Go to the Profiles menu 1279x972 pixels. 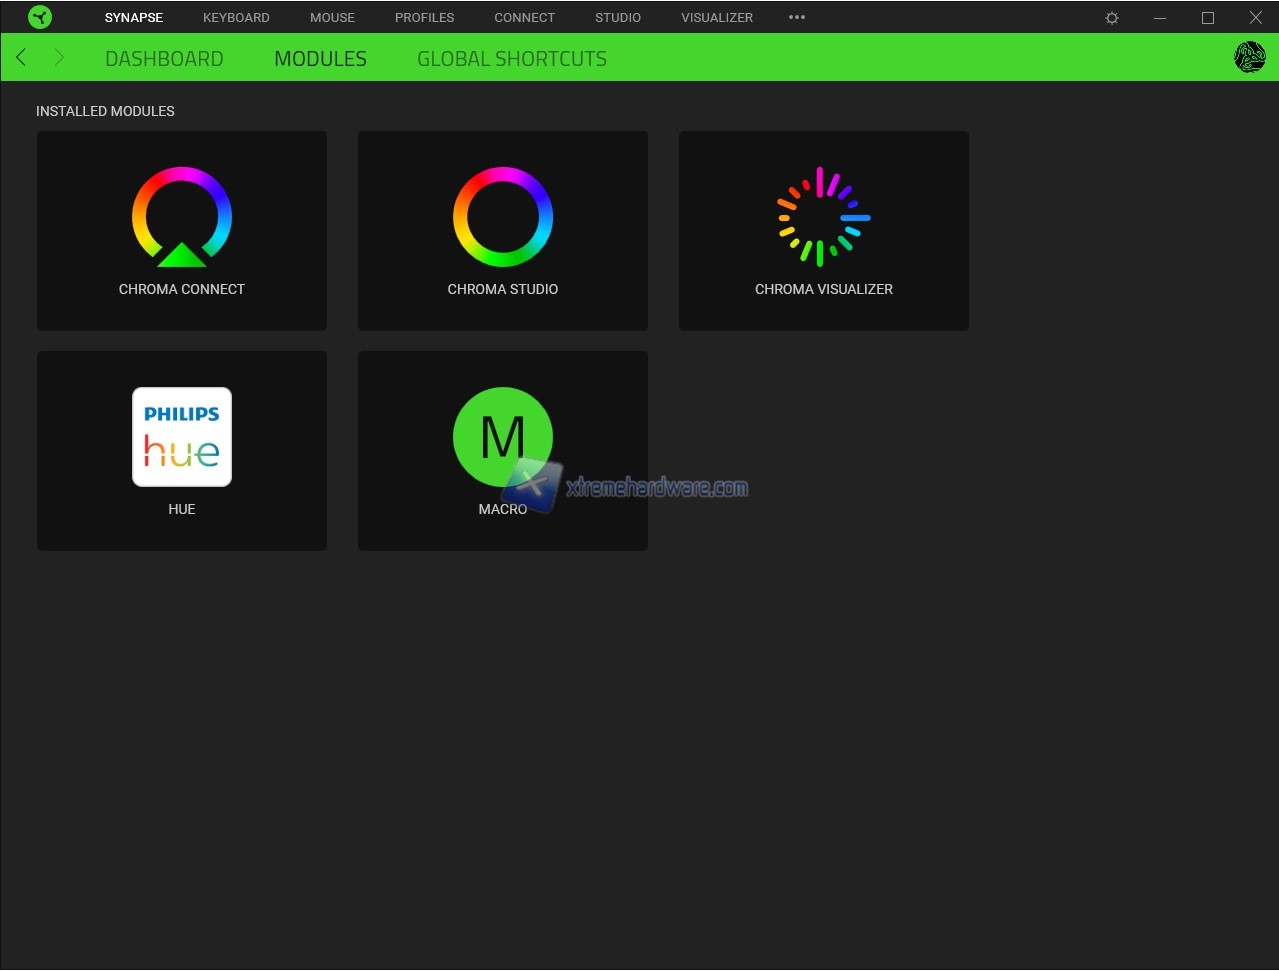point(424,18)
